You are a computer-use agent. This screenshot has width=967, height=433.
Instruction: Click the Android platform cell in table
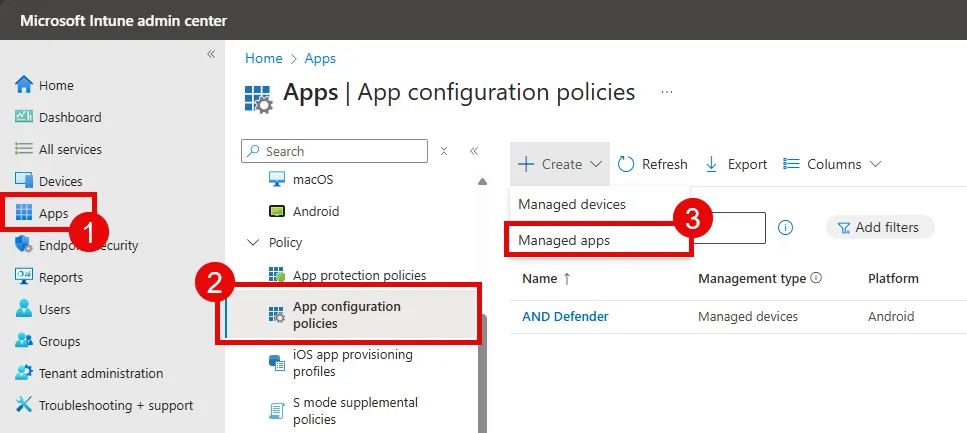pos(891,316)
